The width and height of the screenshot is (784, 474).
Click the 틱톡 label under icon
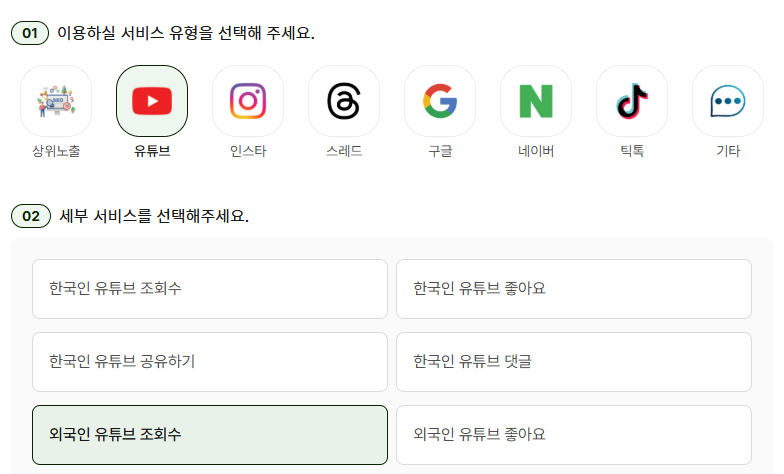632,152
